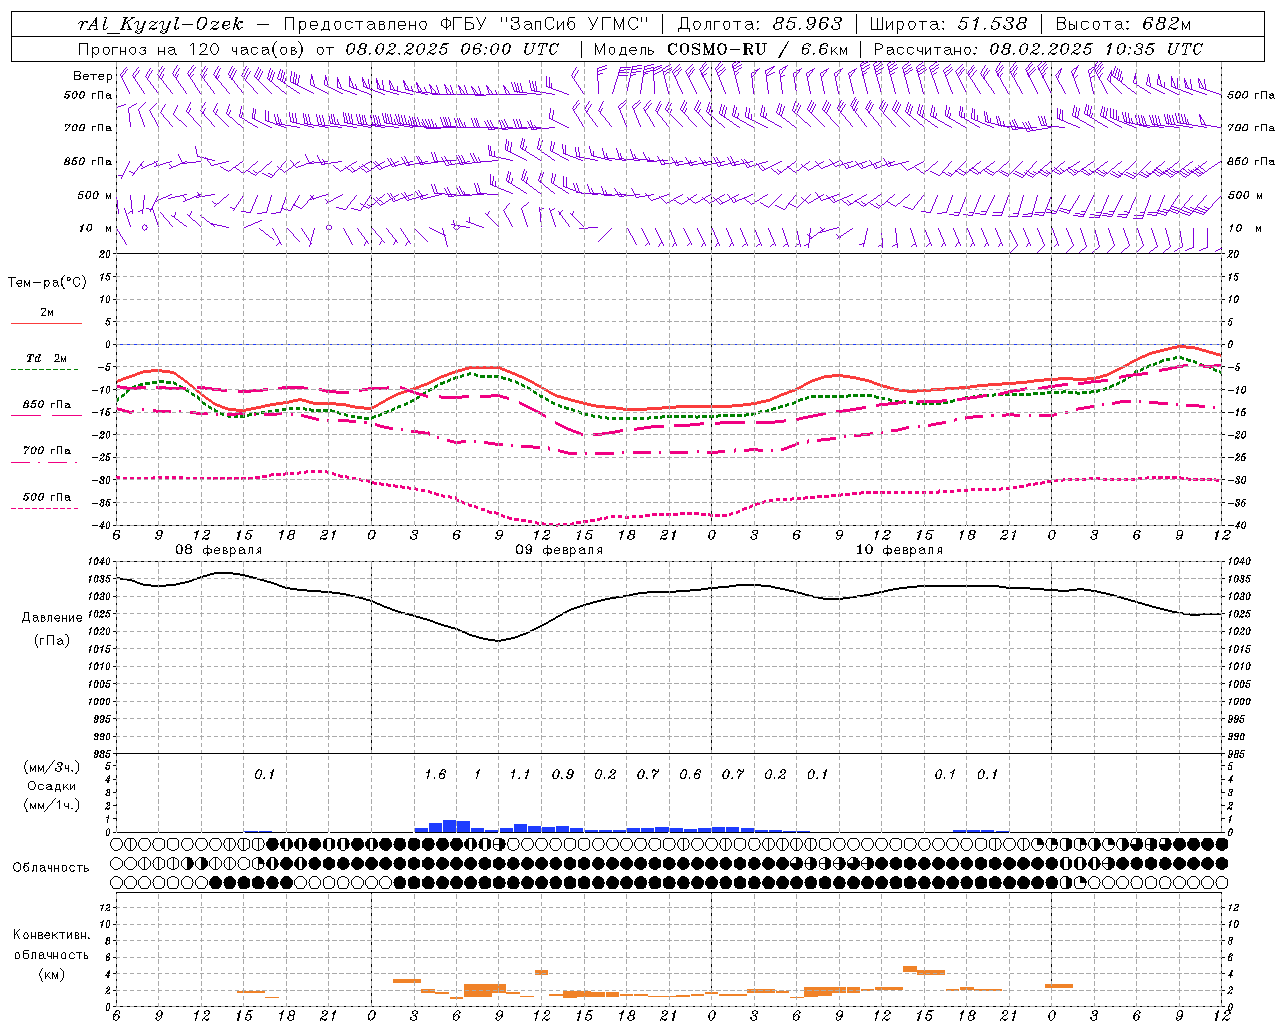Click the precipitation value 1.6
The height and width of the screenshot is (1024, 1280).
point(435,775)
